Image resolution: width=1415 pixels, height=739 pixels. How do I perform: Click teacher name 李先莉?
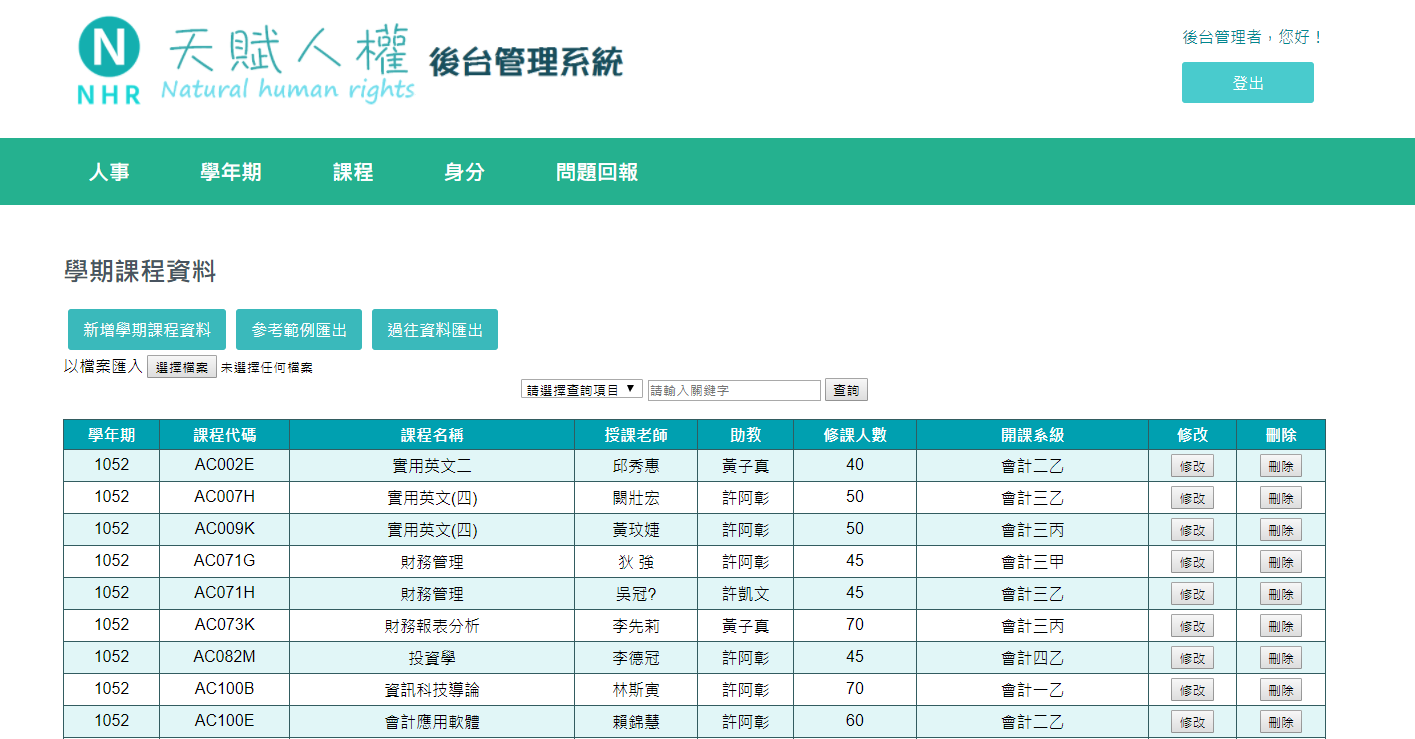pyautogui.click(x=636, y=626)
